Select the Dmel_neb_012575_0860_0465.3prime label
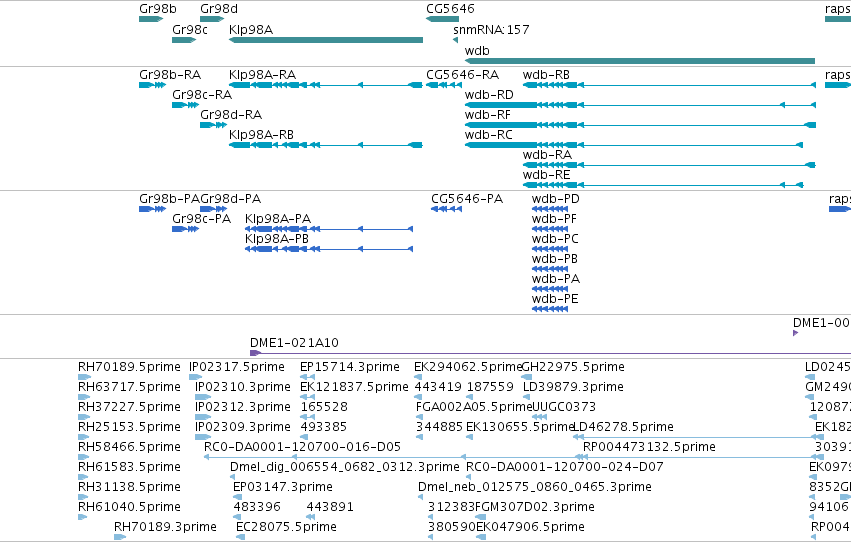The image size is (851, 542). click(x=535, y=487)
